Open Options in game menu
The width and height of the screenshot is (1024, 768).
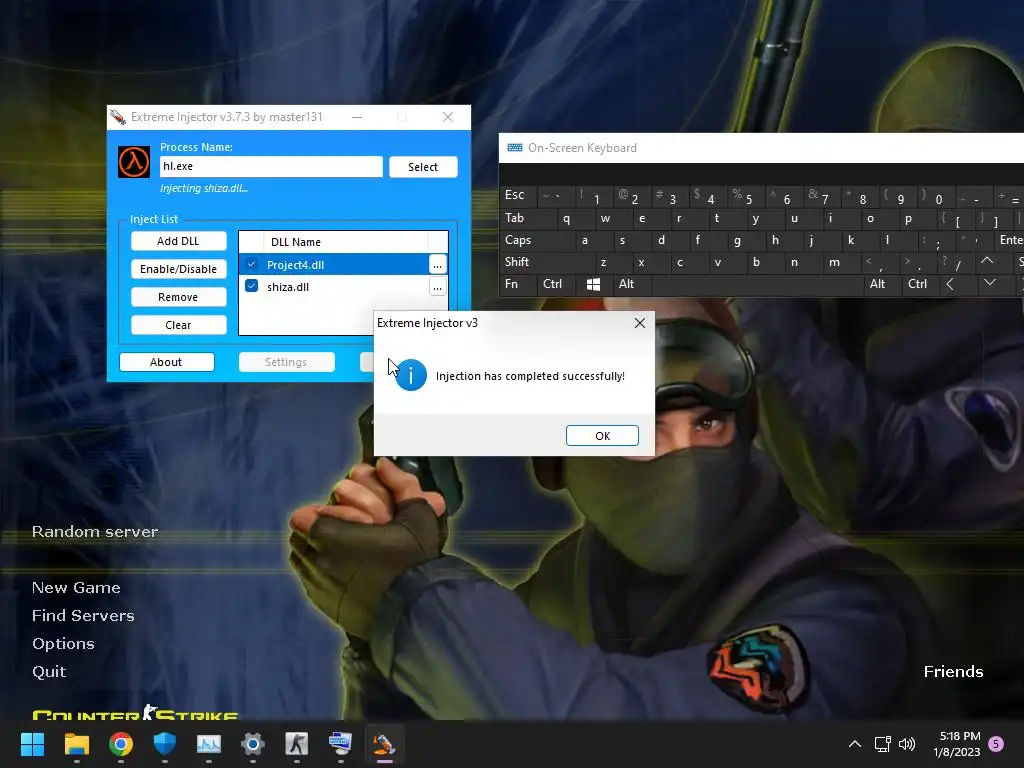[x=63, y=644]
